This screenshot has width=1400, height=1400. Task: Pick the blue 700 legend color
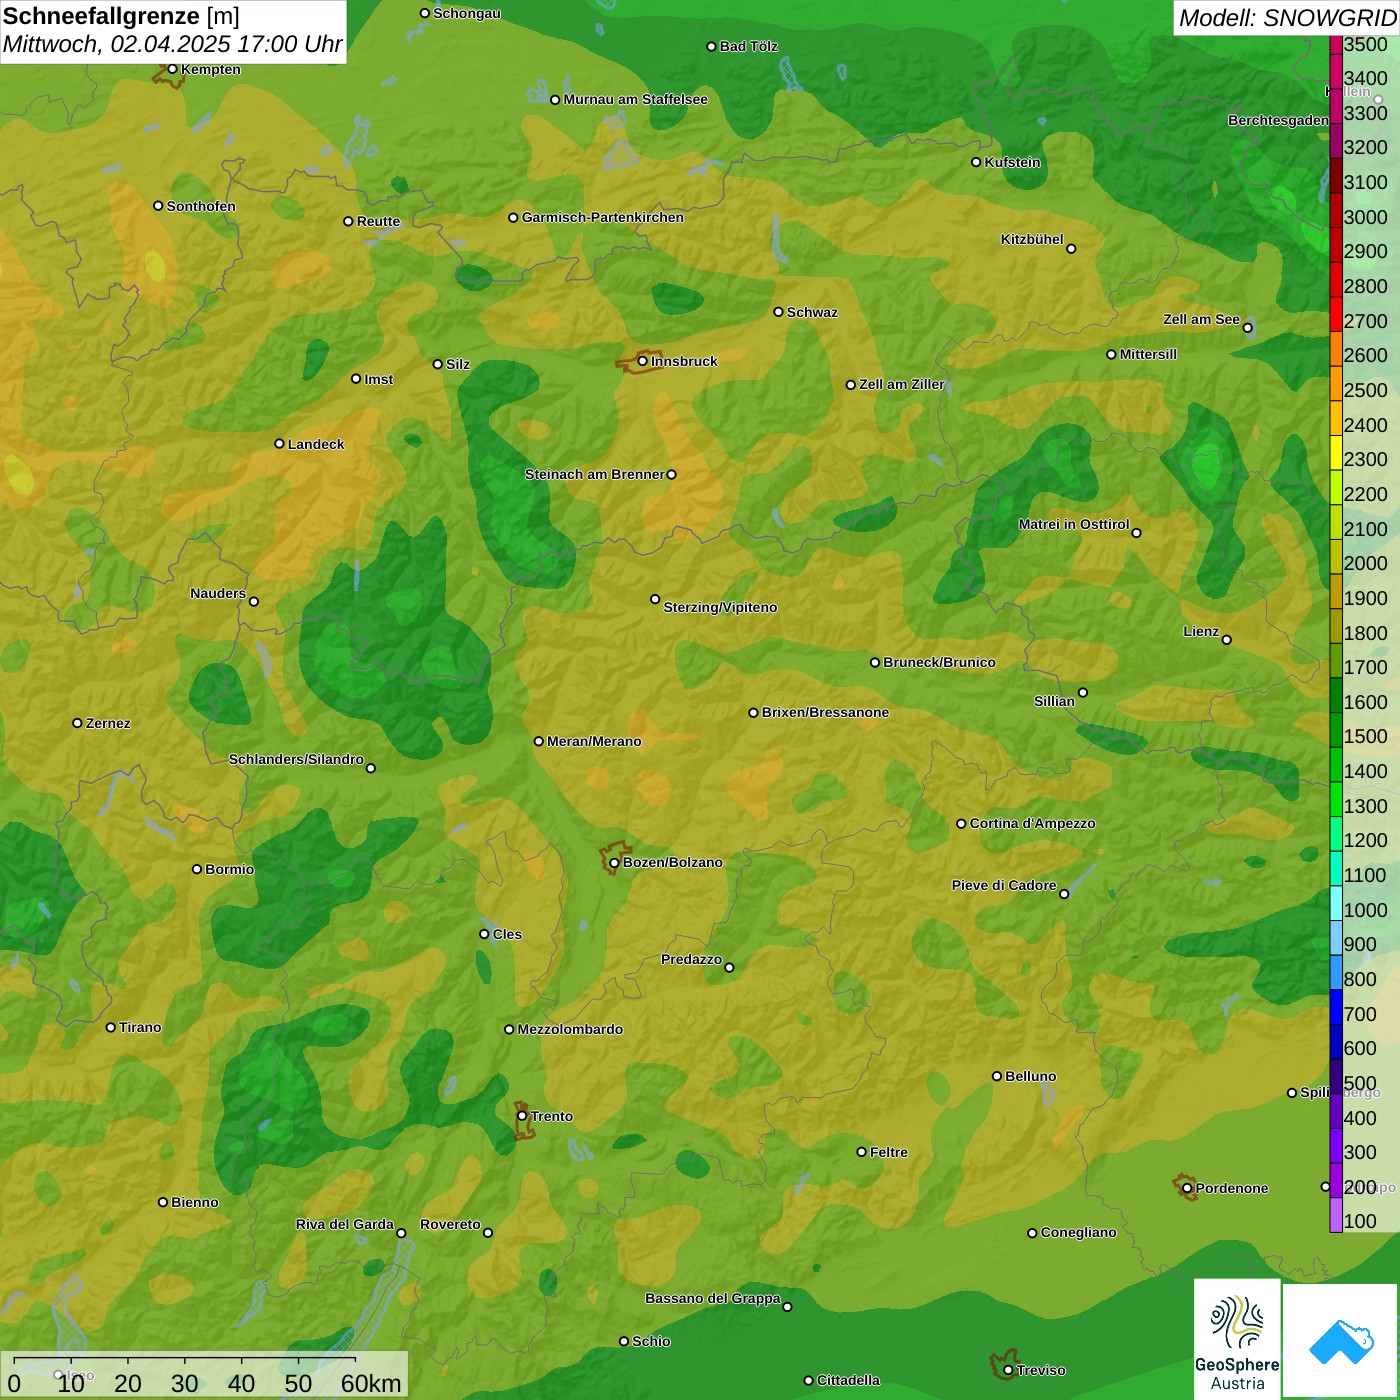1336,1014
